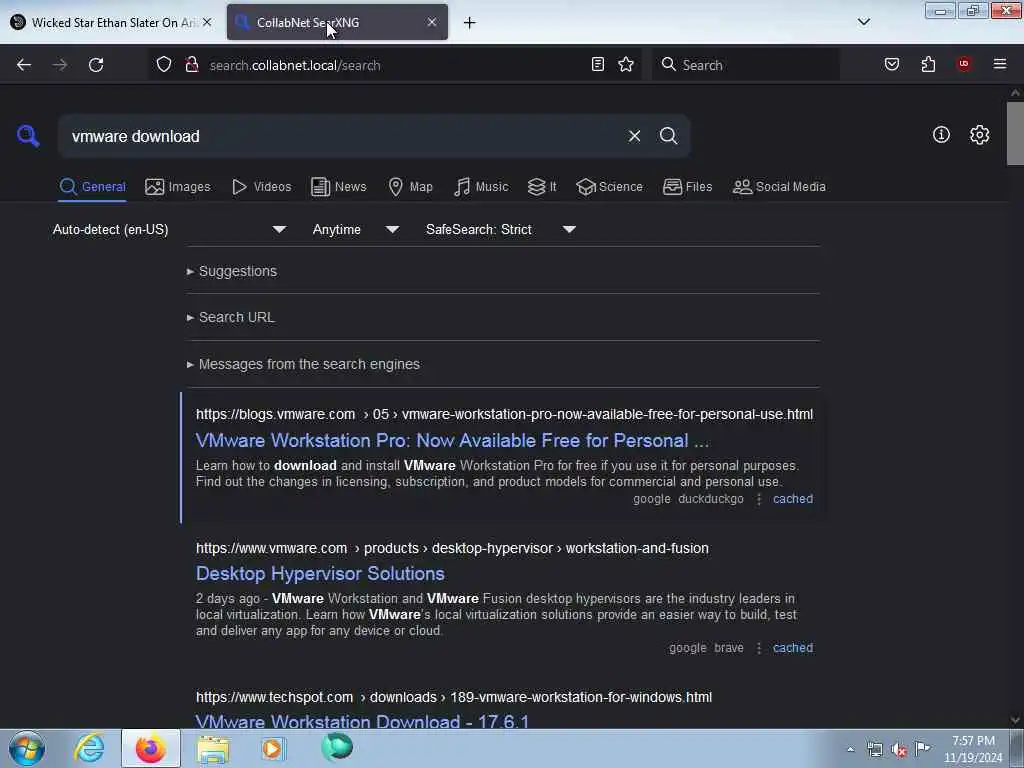Open the Pocket save icon
The height and width of the screenshot is (768, 1024).
(x=891, y=64)
